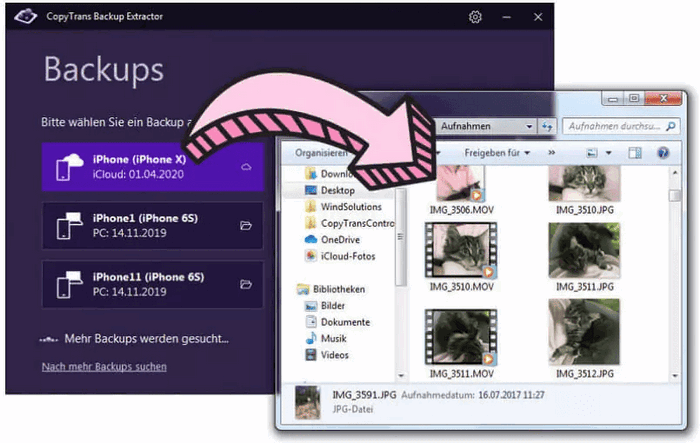700x443 pixels.
Task: Select IMG_3512.JPG thumbnail
Action: click(584, 332)
